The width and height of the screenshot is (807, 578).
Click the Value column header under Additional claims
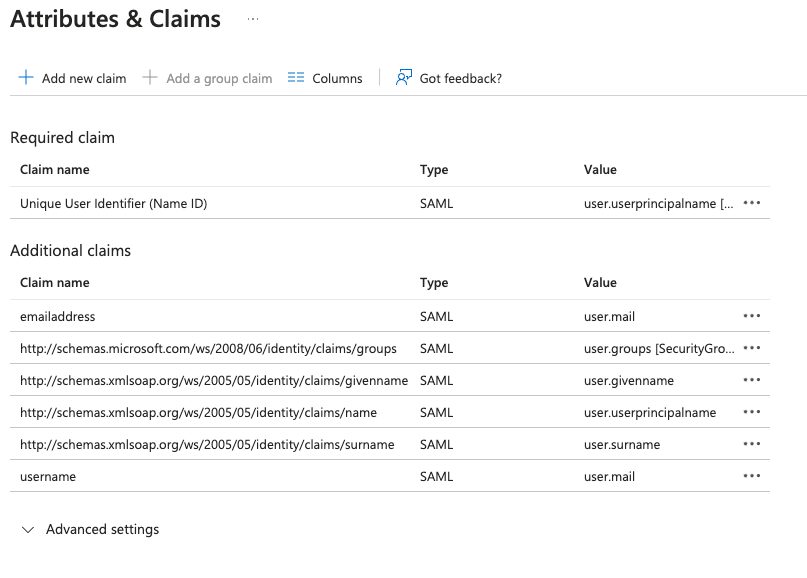600,283
